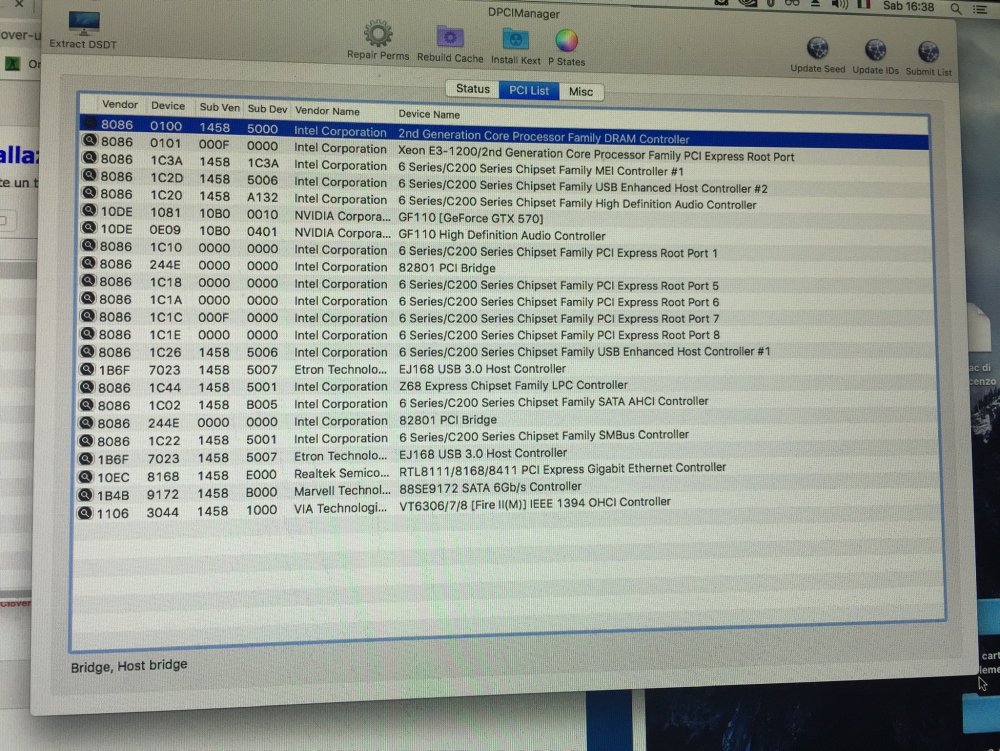Click device ID 1C2D
Screen dimensions: 1000x751
pyautogui.click(x=166, y=178)
